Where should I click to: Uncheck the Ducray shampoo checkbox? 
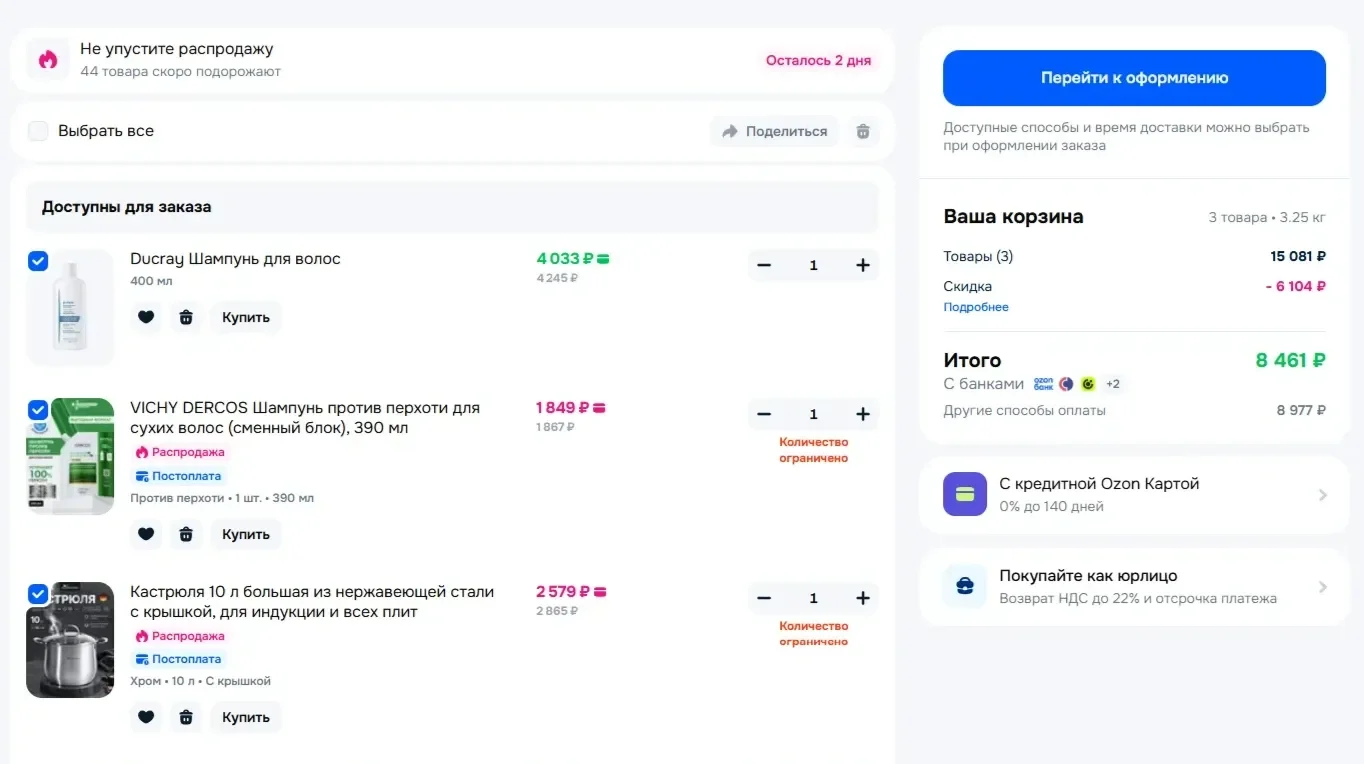pyautogui.click(x=37, y=261)
